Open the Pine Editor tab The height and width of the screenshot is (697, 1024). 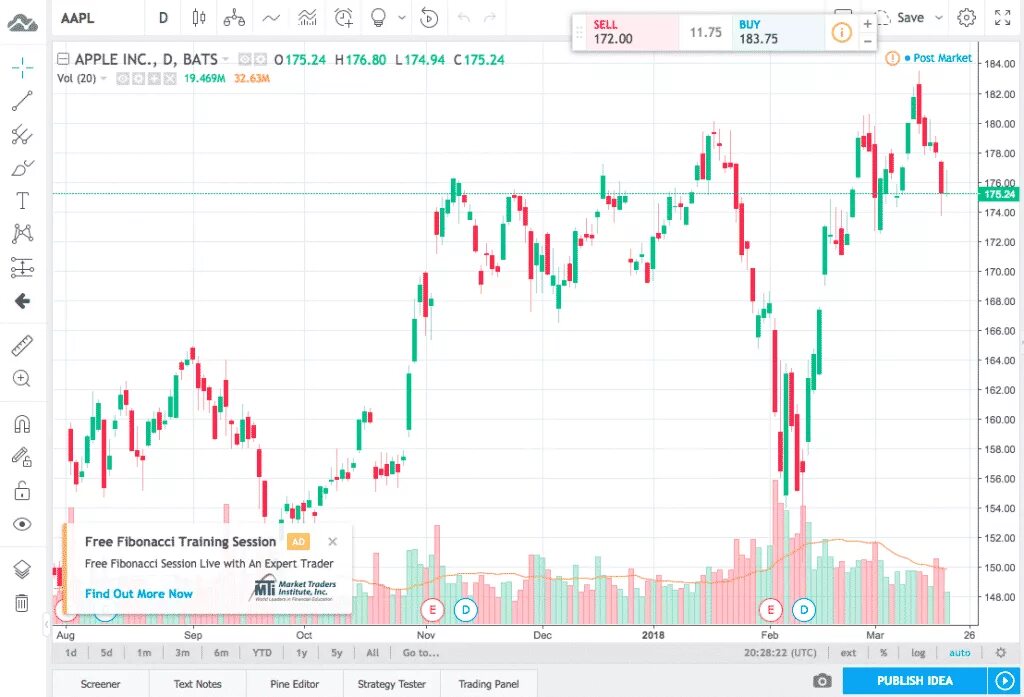pyautogui.click(x=295, y=684)
